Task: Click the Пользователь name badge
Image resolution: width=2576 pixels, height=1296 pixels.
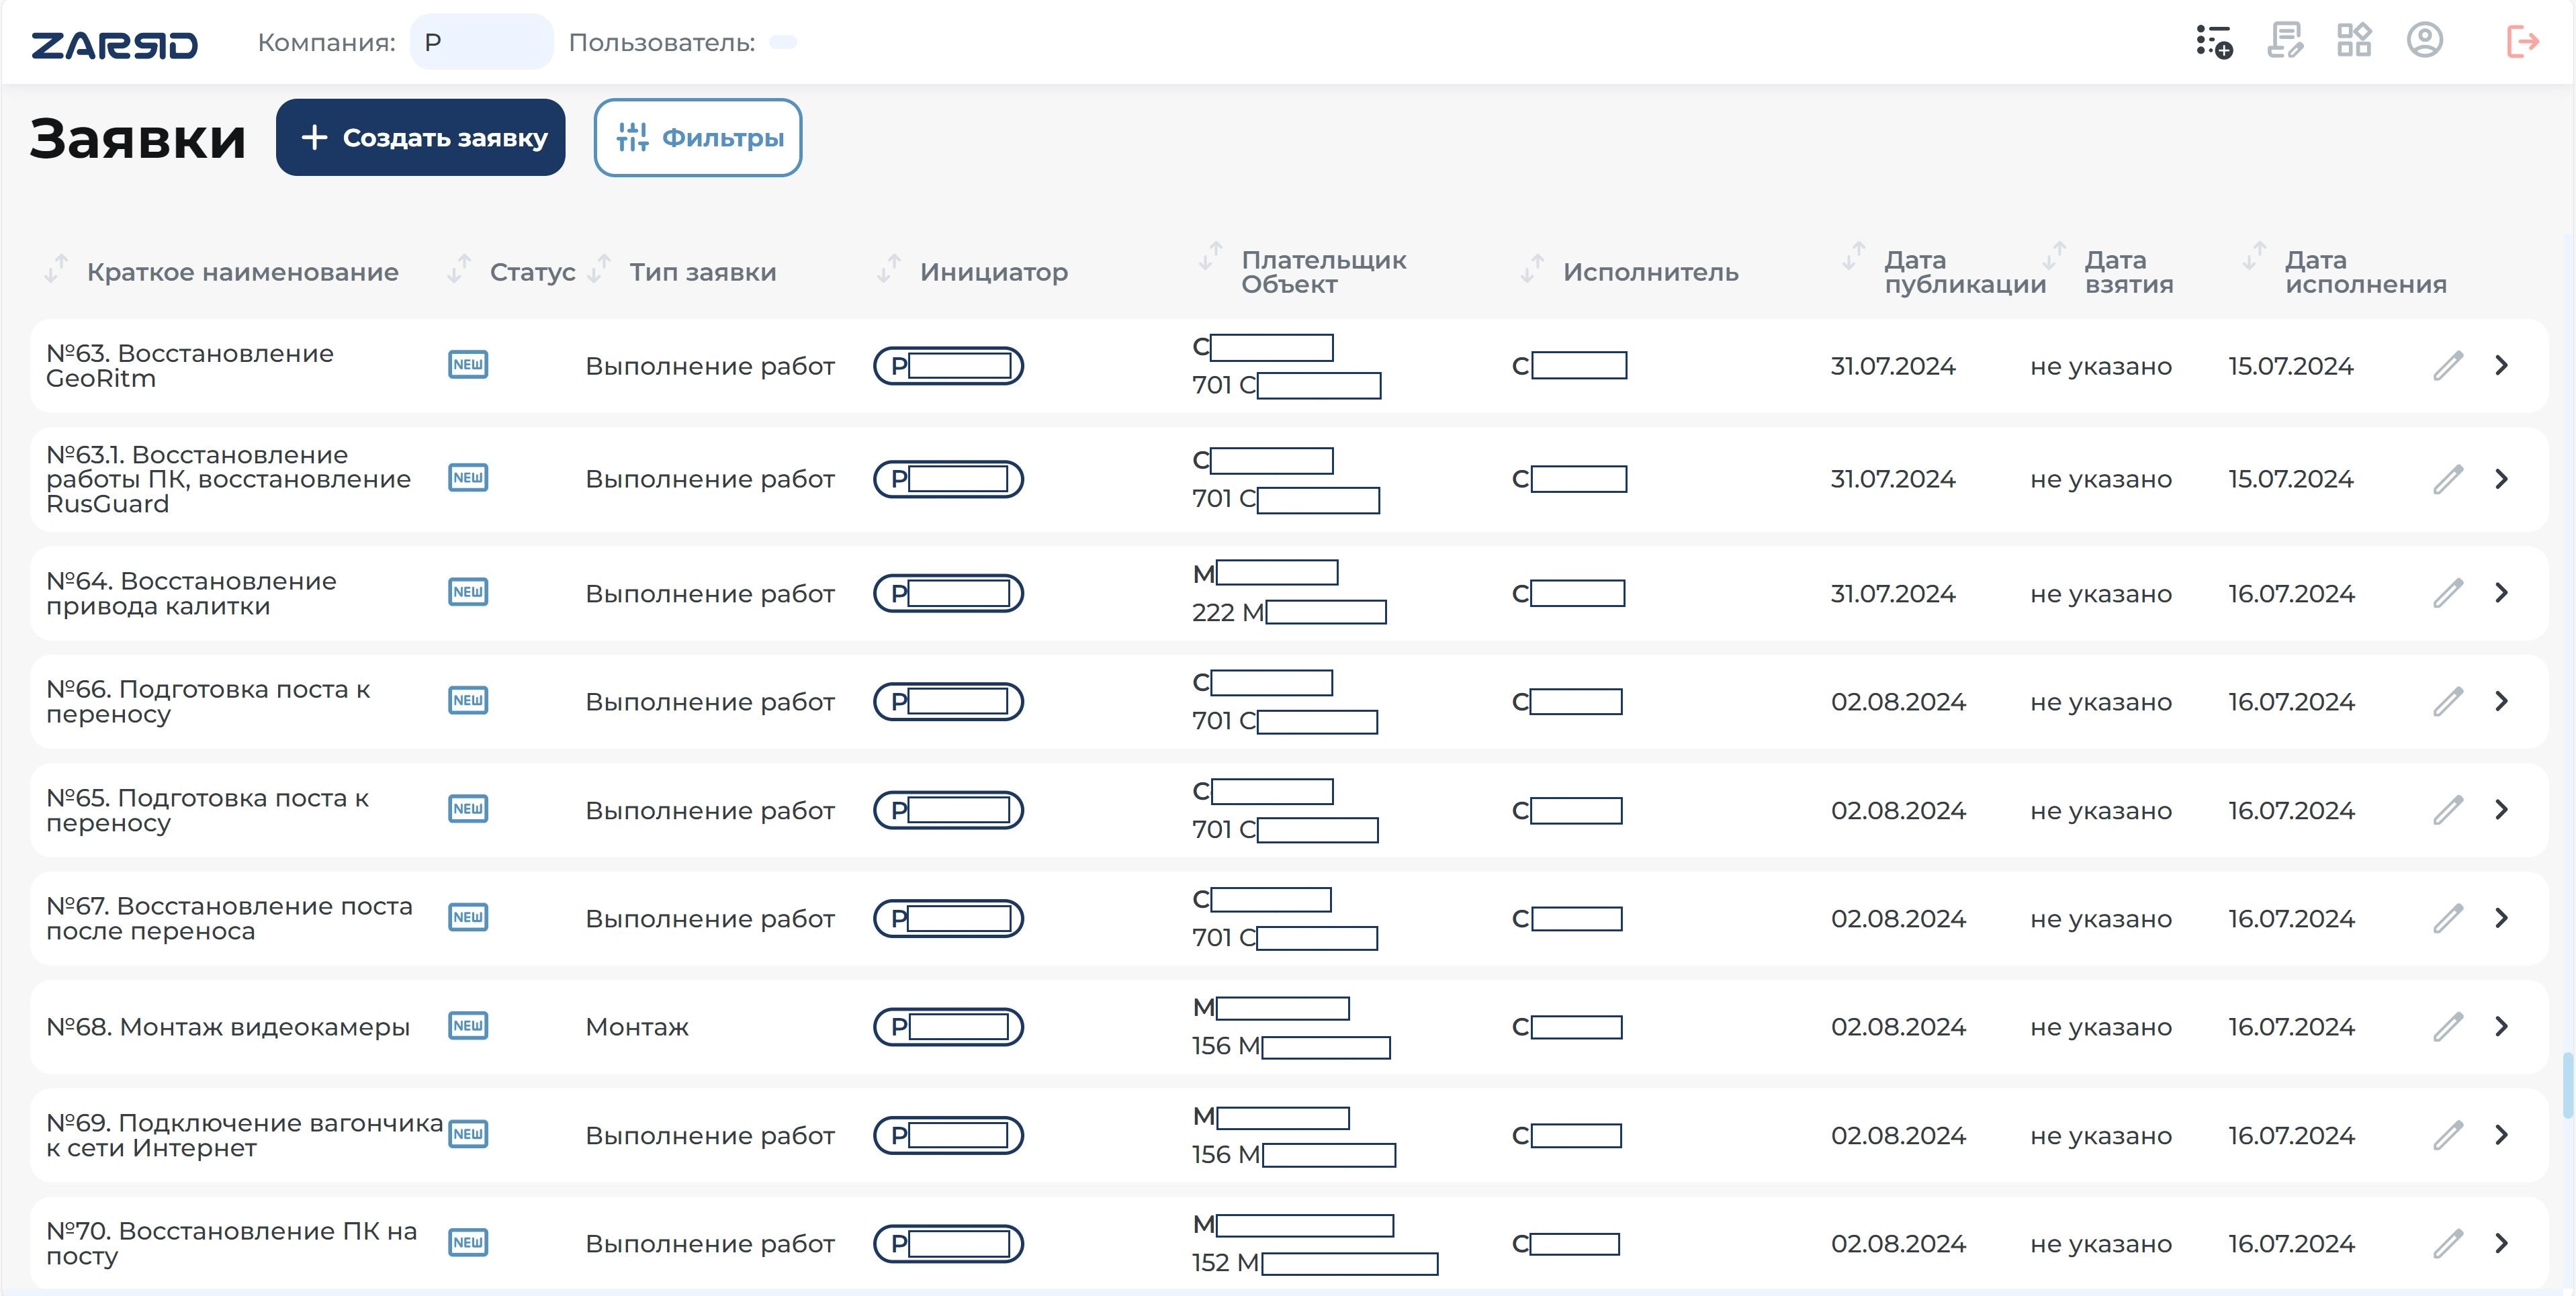Action: [x=783, y=42]
